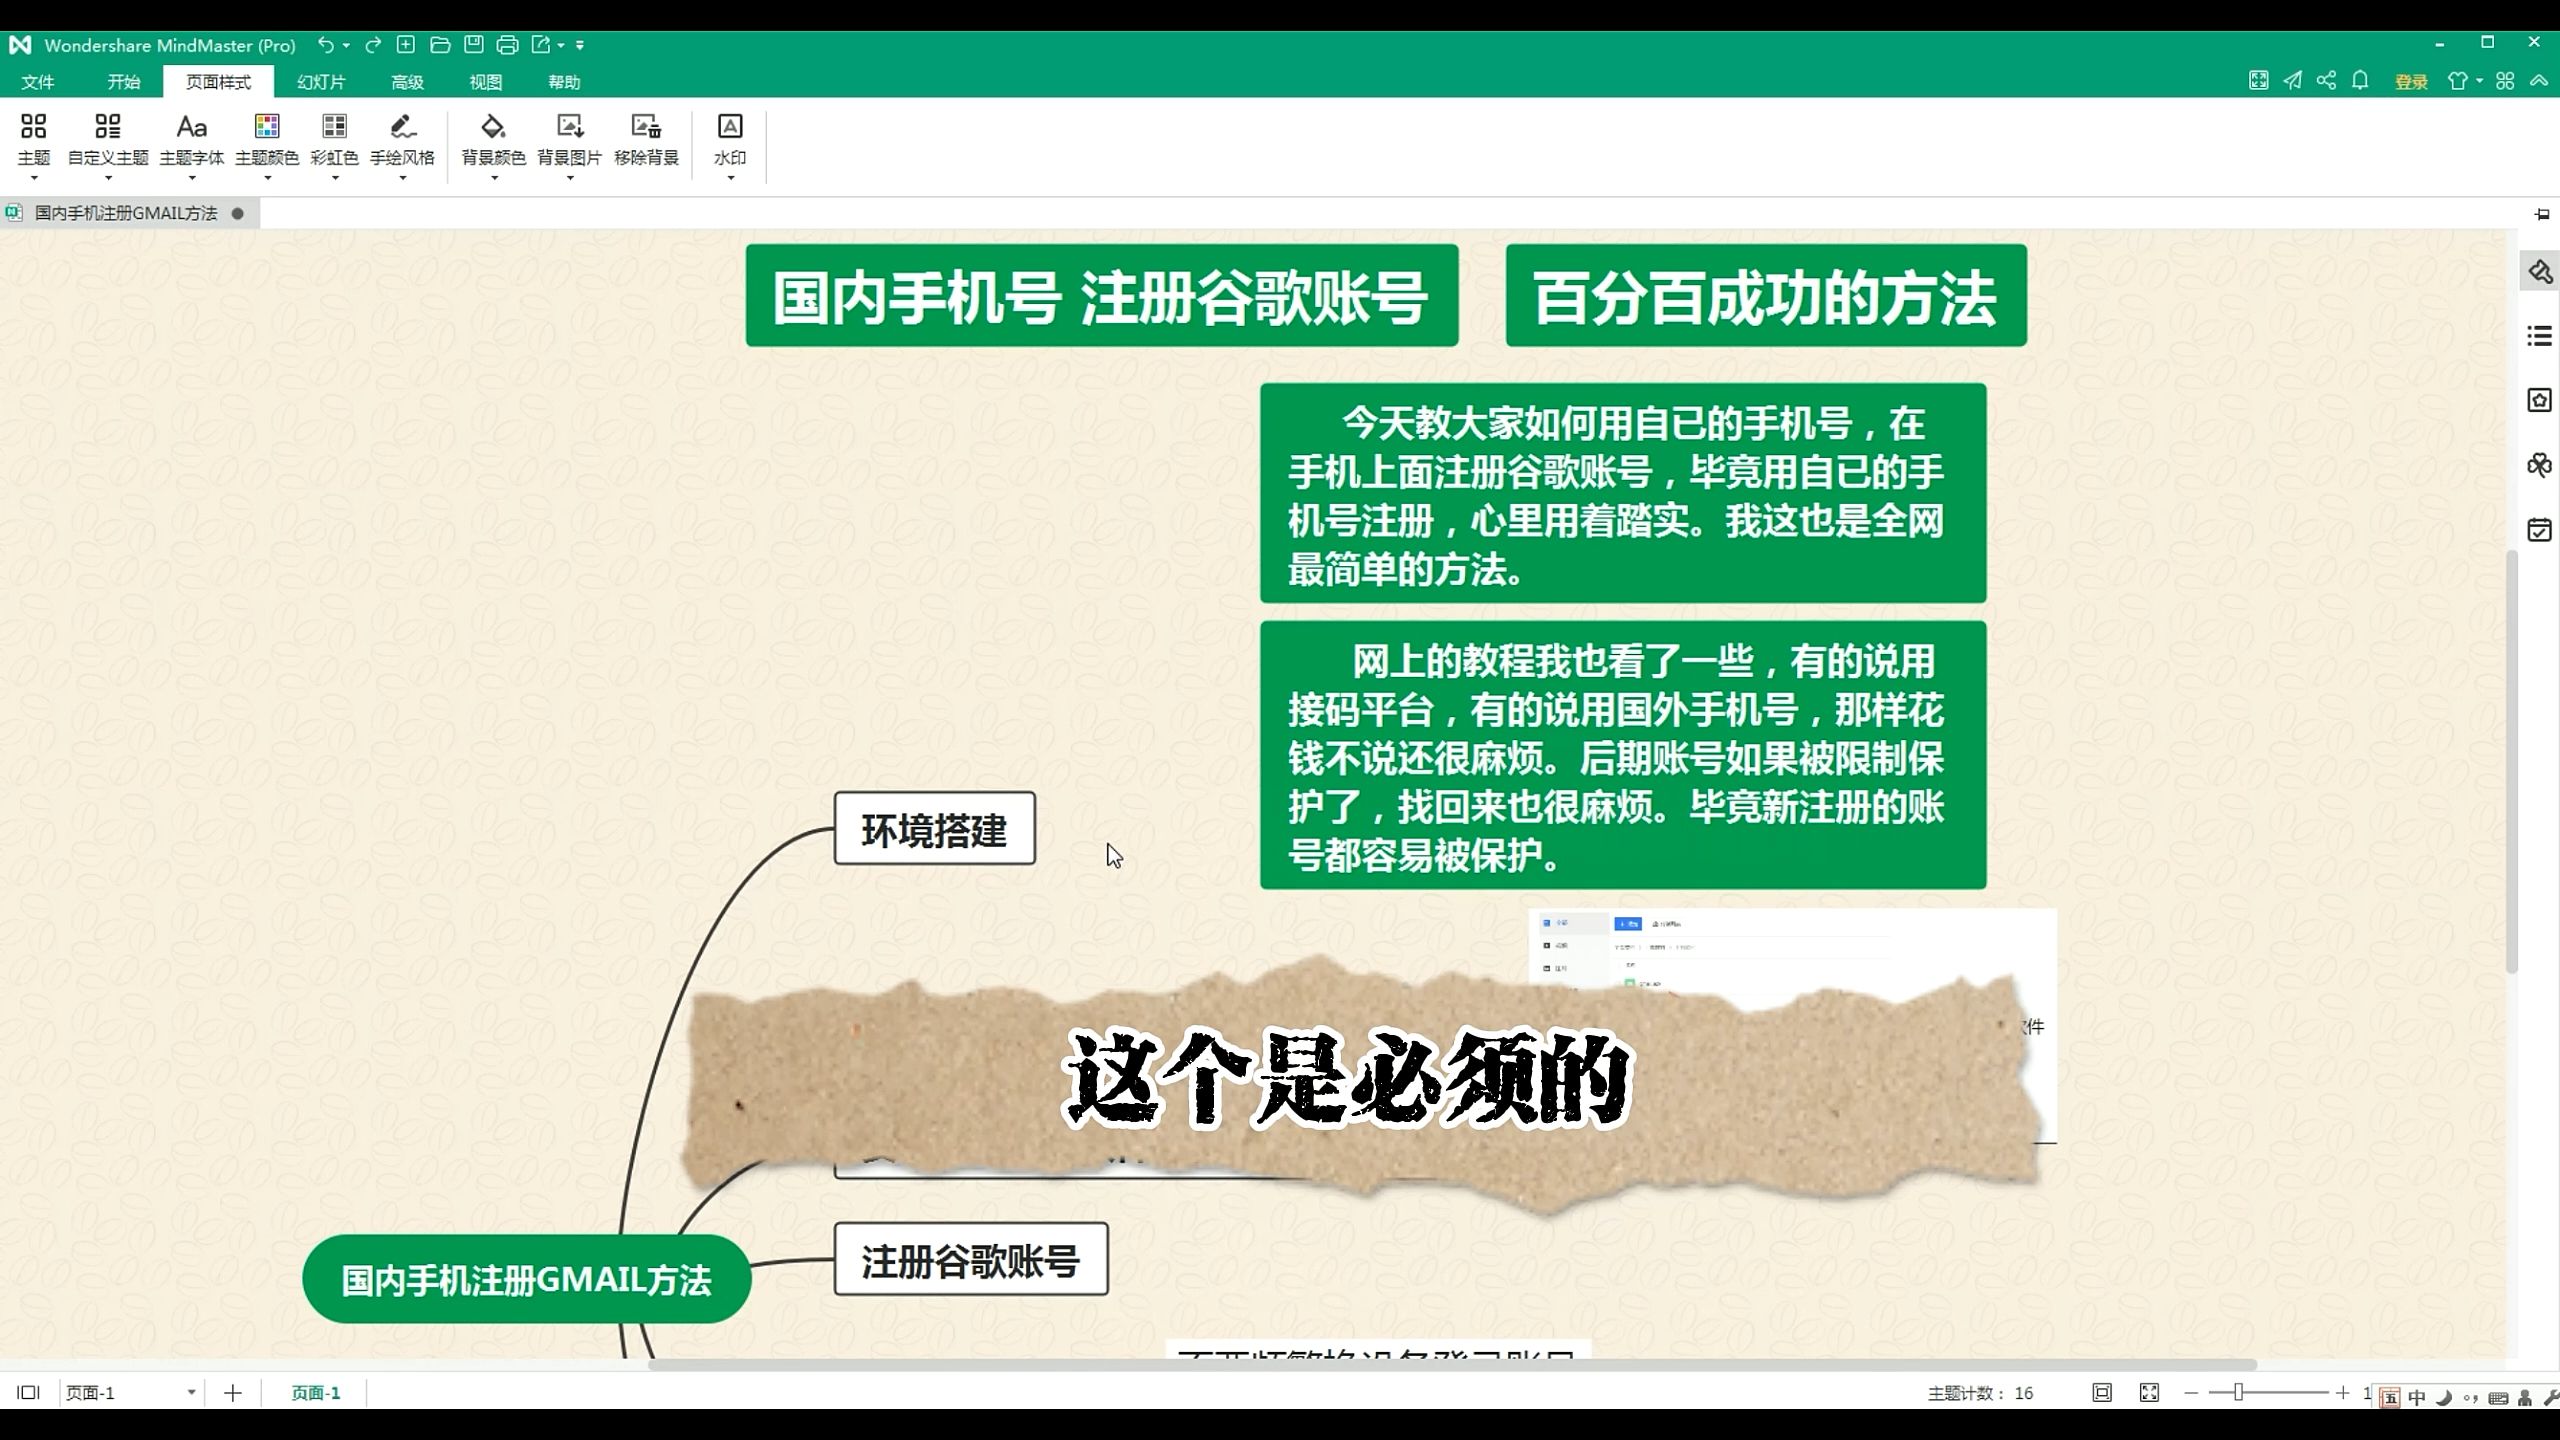This screenshot has height=1440, width=2560.
Task: Select the central 国内手机注册GMAIL方法 node
Action: pos(527,1279)
